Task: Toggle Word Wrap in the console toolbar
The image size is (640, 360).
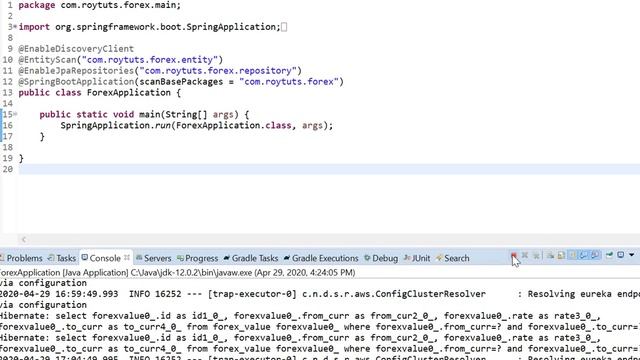Action: 573,255
